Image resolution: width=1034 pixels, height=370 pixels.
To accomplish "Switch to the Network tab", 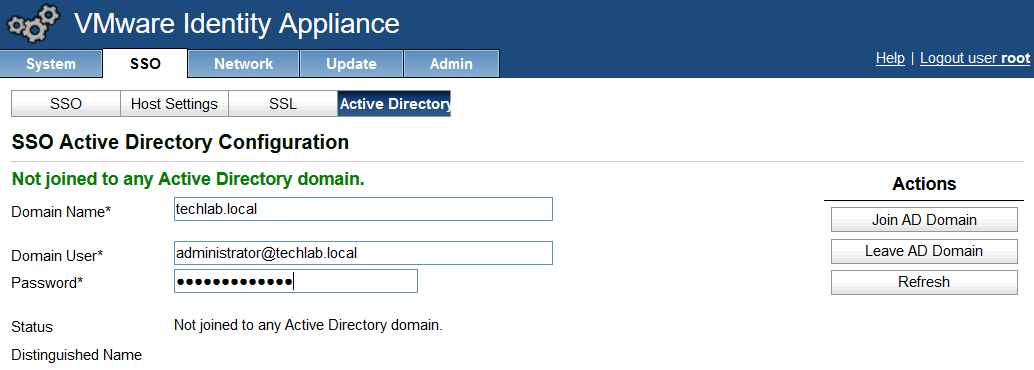I will pyautogui.click(x=243, y=64).
